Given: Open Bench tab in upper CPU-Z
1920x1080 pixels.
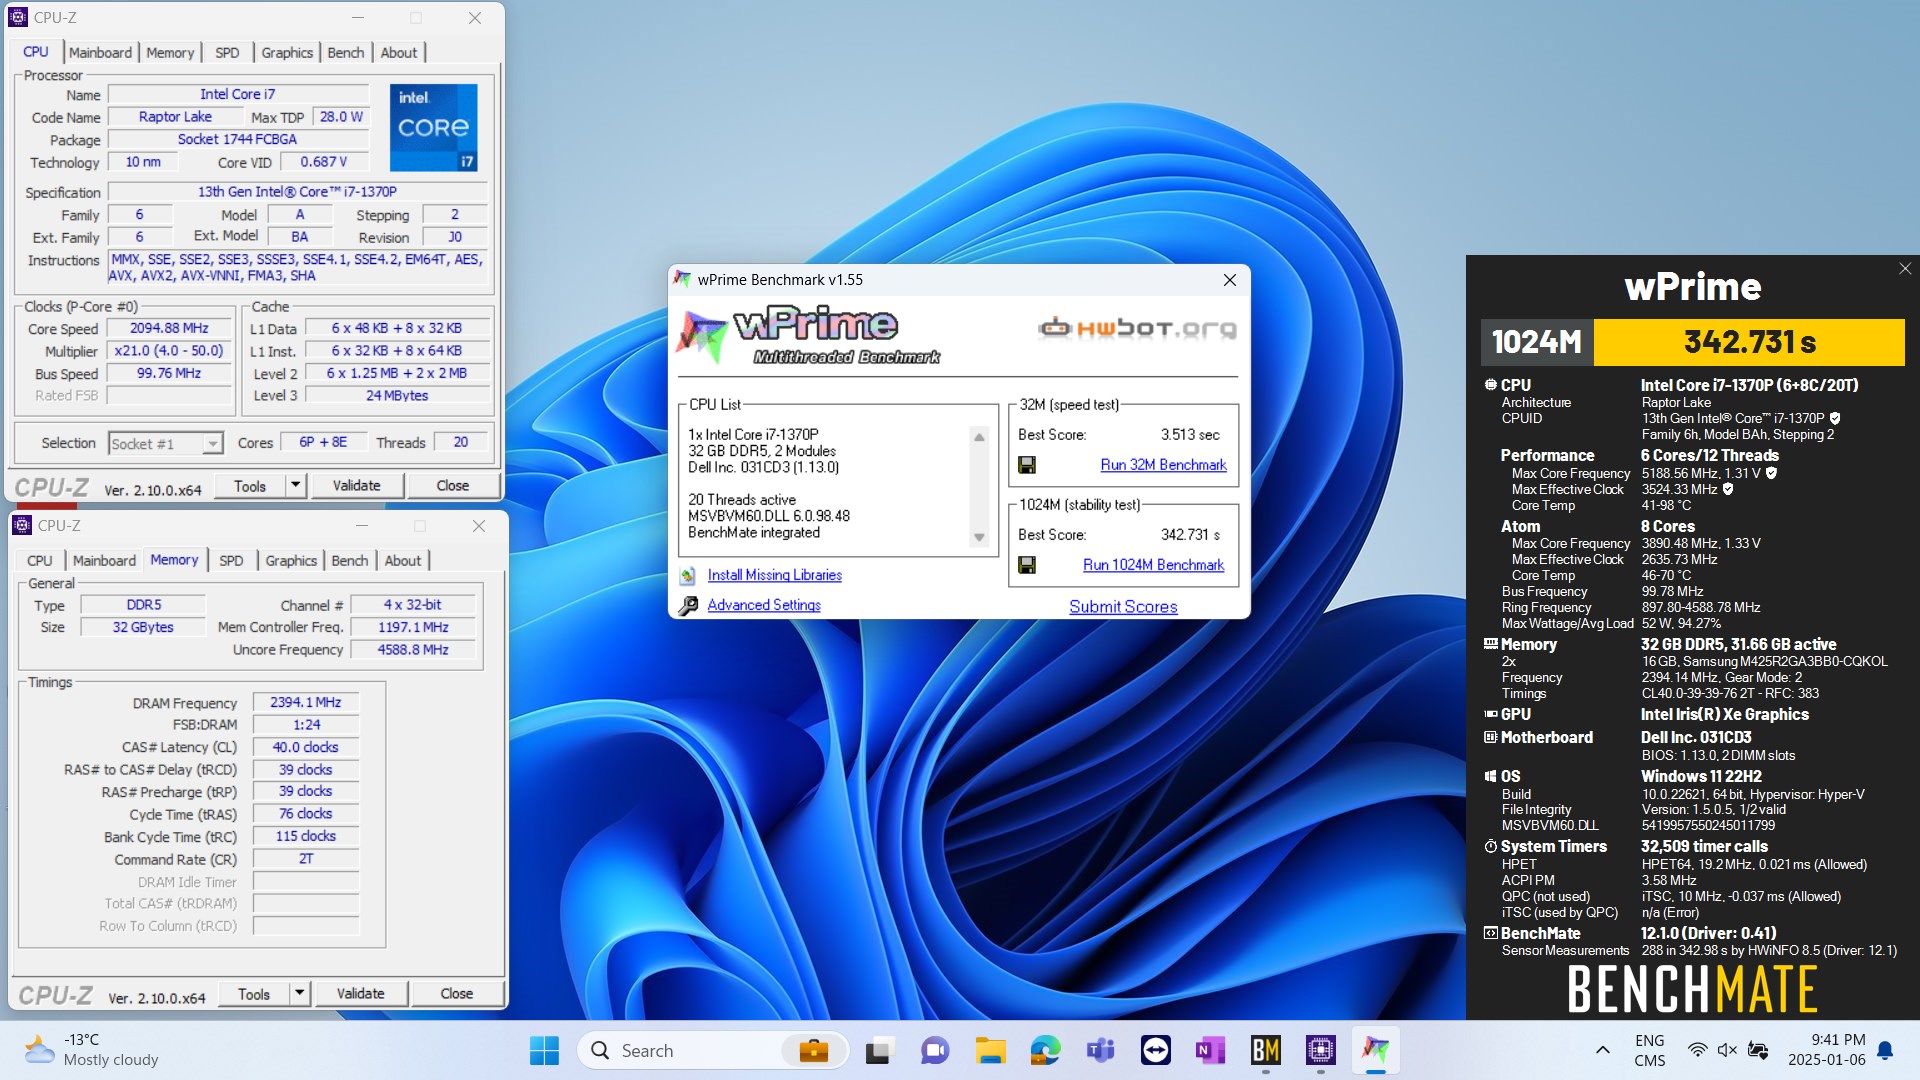Looking at the screenshot, I should [x=346, y=53].
